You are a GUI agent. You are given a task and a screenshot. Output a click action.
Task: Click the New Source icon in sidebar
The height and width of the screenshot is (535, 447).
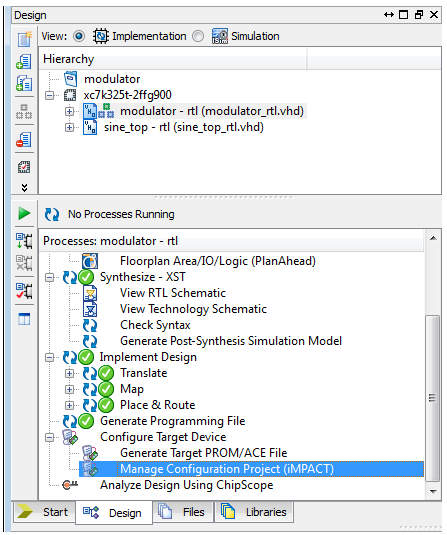pos(24,38)
